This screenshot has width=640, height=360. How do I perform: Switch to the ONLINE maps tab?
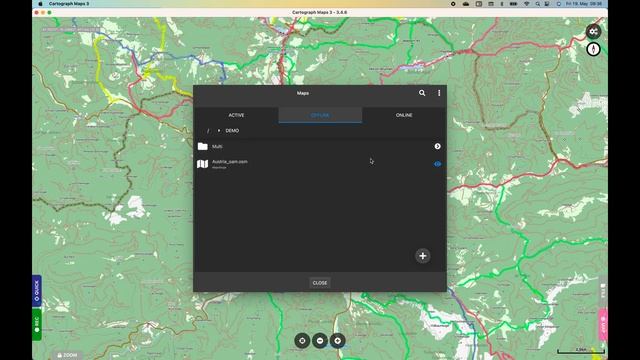(404, 115)
